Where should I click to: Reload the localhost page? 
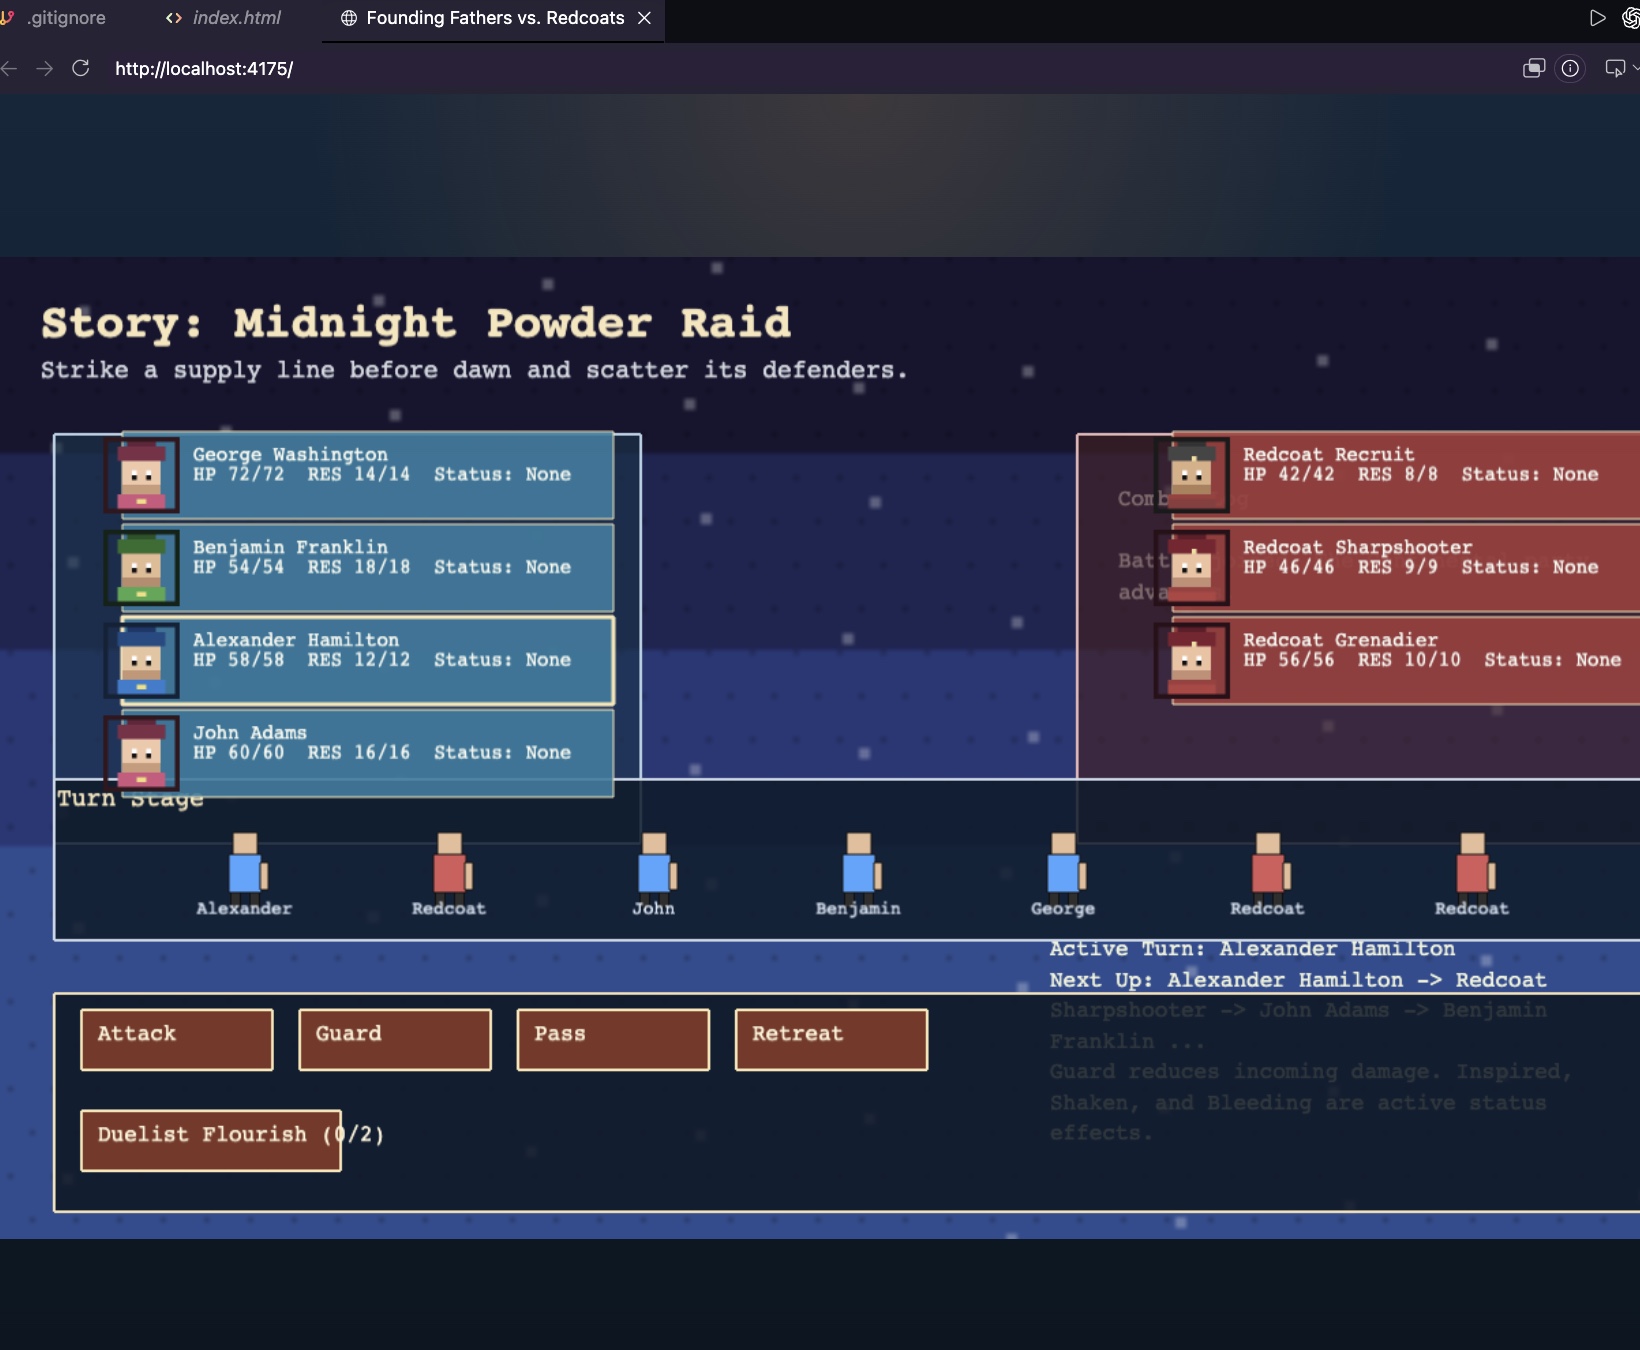click(x=81, y=68)
